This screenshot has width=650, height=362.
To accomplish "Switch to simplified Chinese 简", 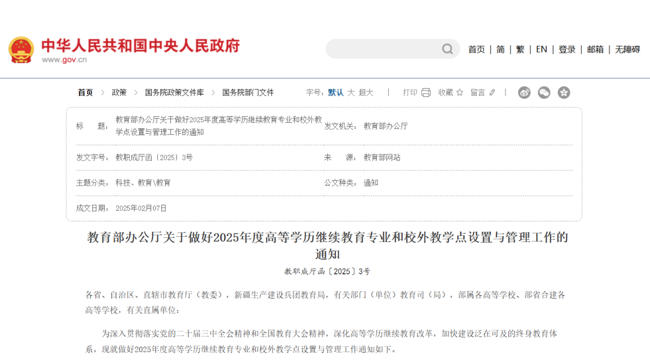I will 500,49.
